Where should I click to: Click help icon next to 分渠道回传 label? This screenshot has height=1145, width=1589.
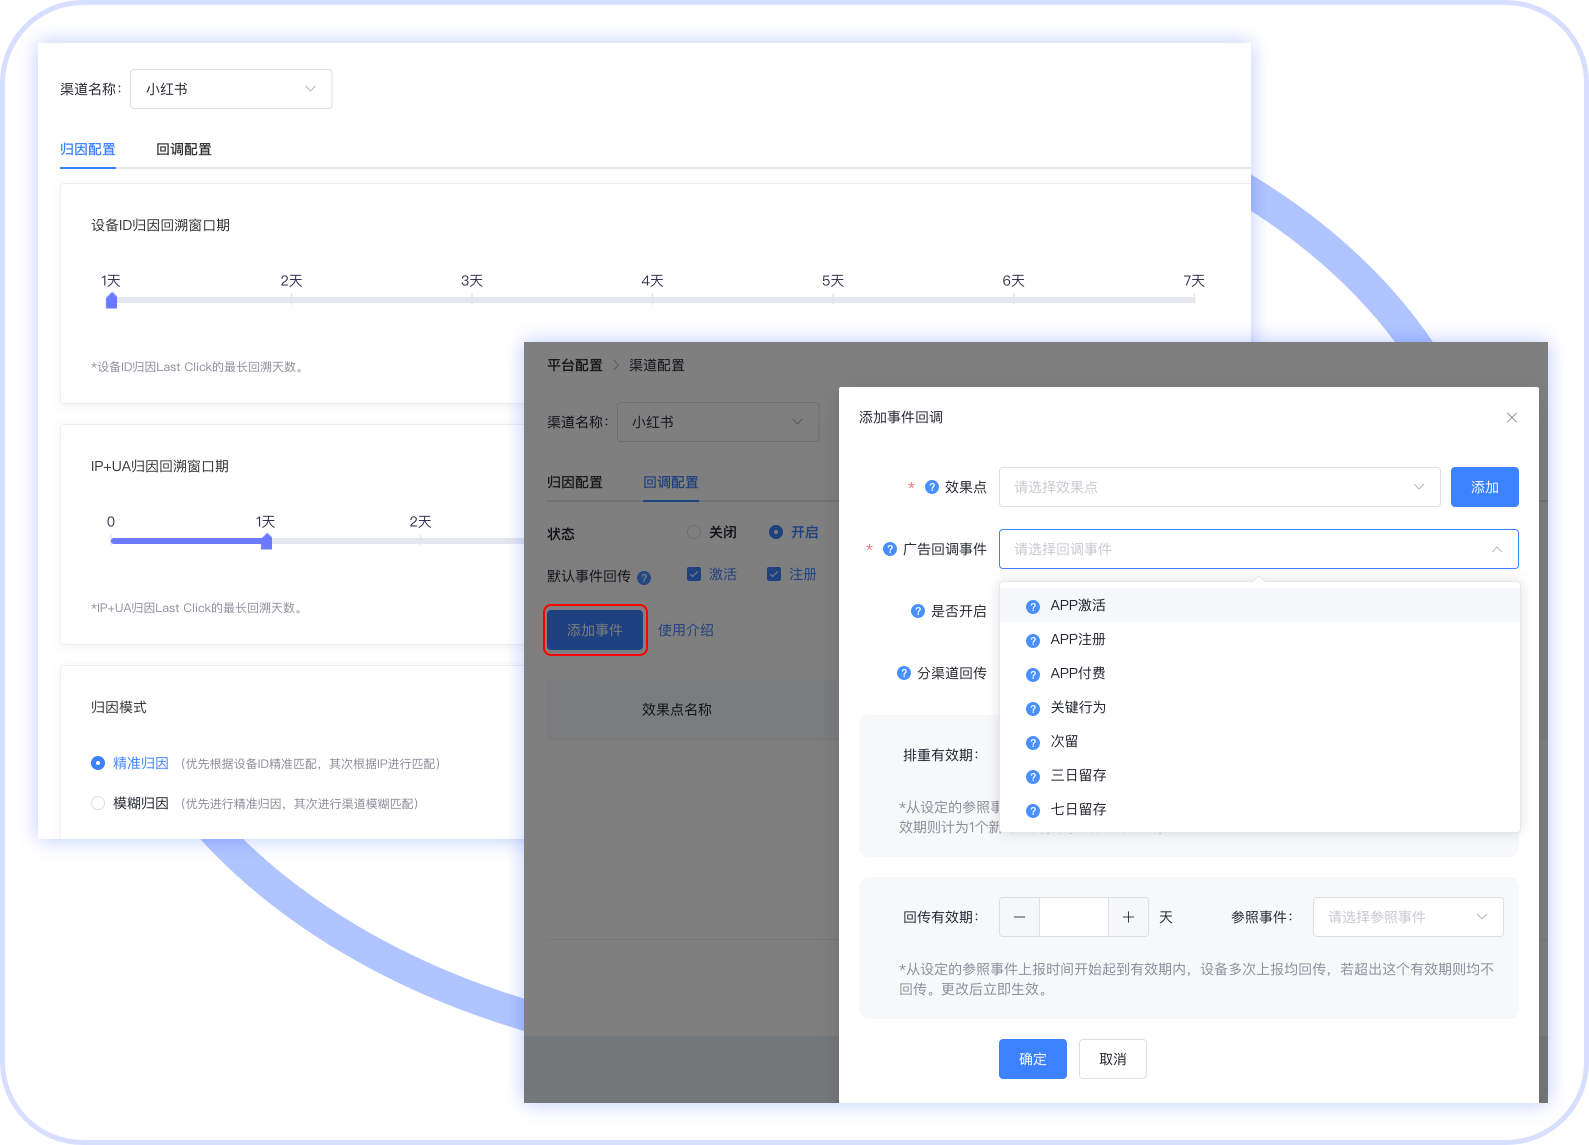[x=904, y=673]
